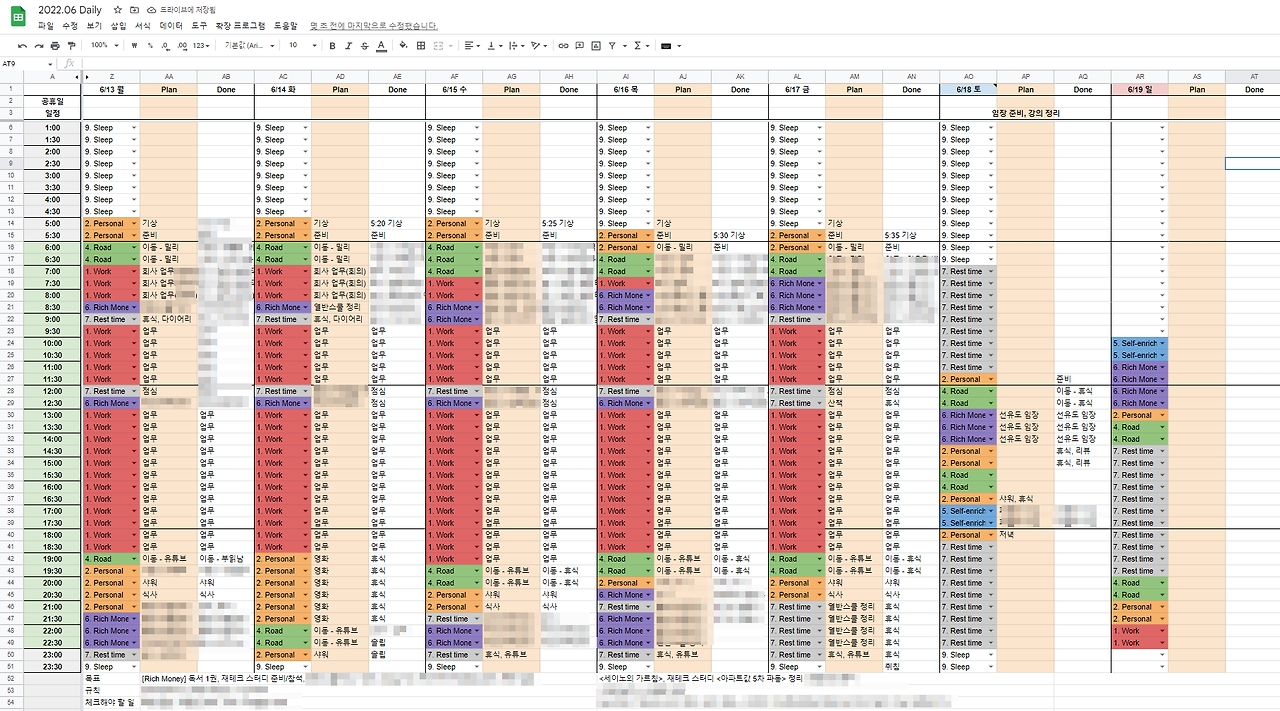Expand the collapsed column group arrow
Image resolution: width=1280 pixels, height=711 pixels.
click(87, 76)
